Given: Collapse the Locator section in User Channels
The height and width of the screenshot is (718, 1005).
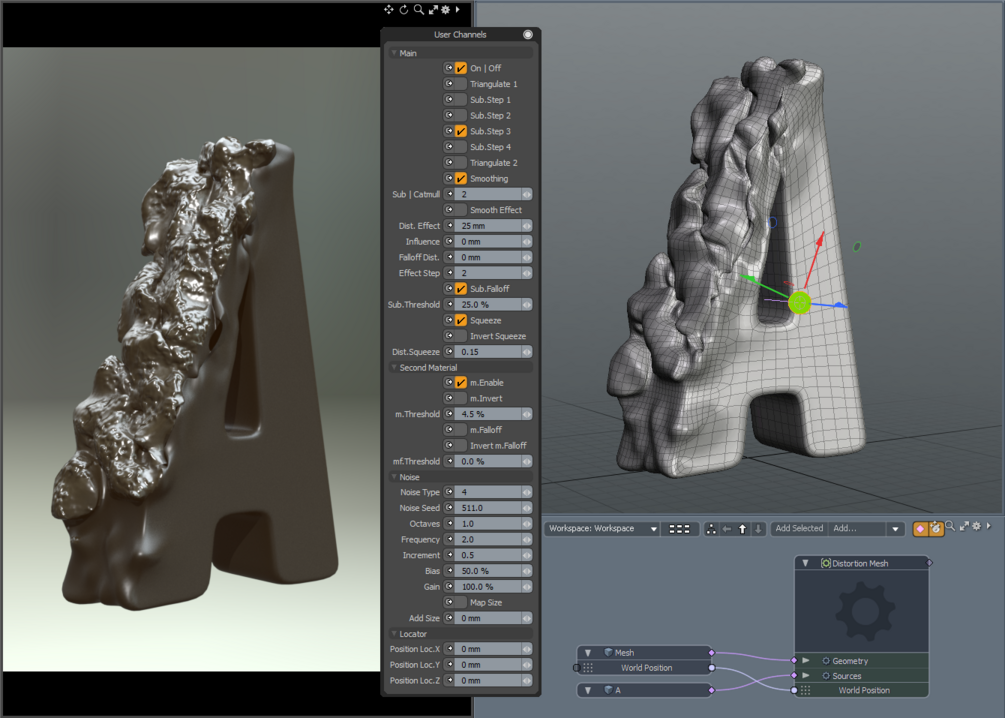Looking at the screenshot, I should click(x=395, y=633).
